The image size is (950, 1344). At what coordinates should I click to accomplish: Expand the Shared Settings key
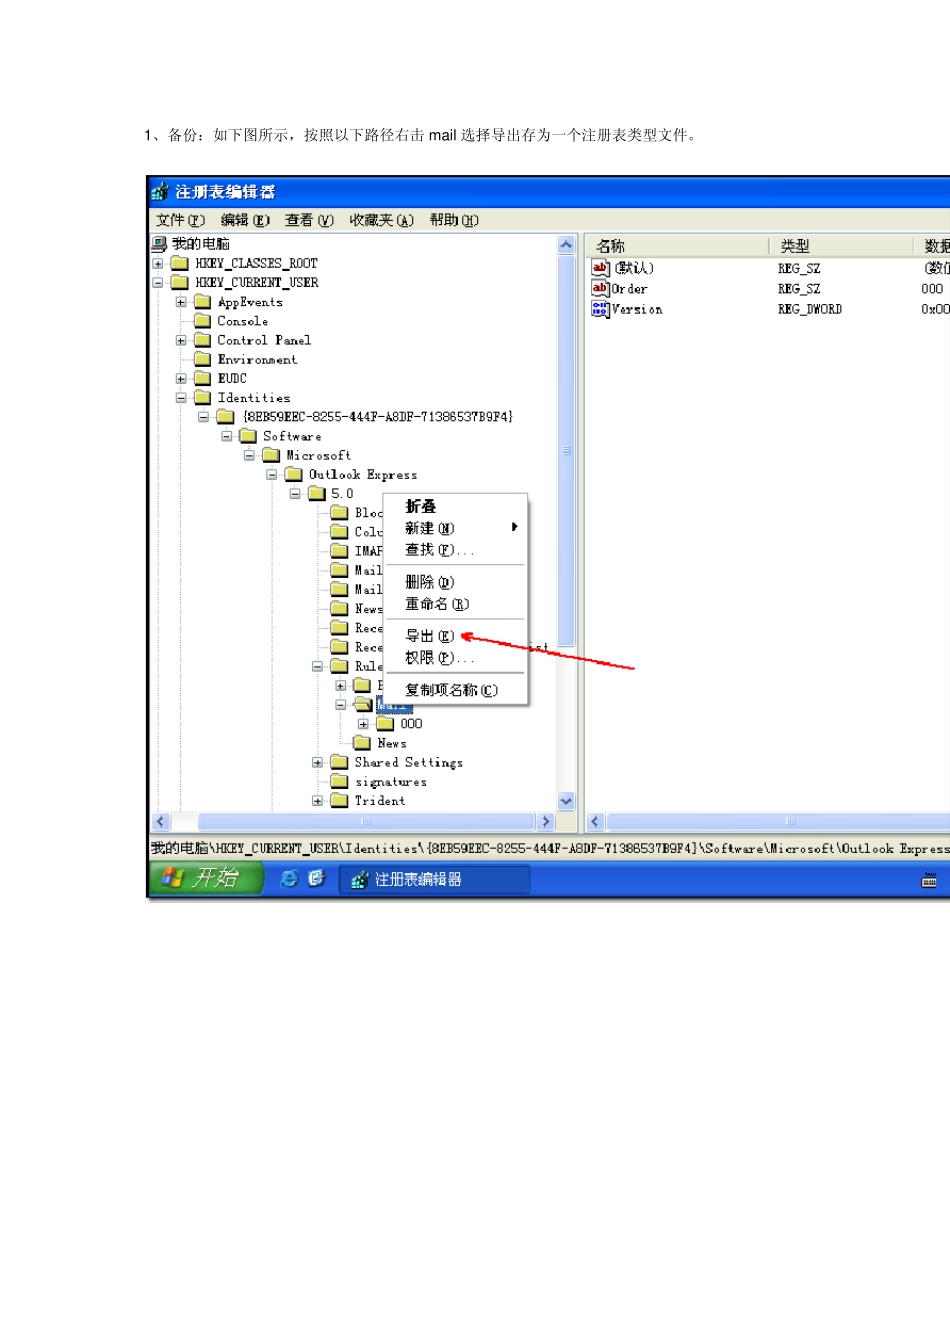click(x=318, y=763)
